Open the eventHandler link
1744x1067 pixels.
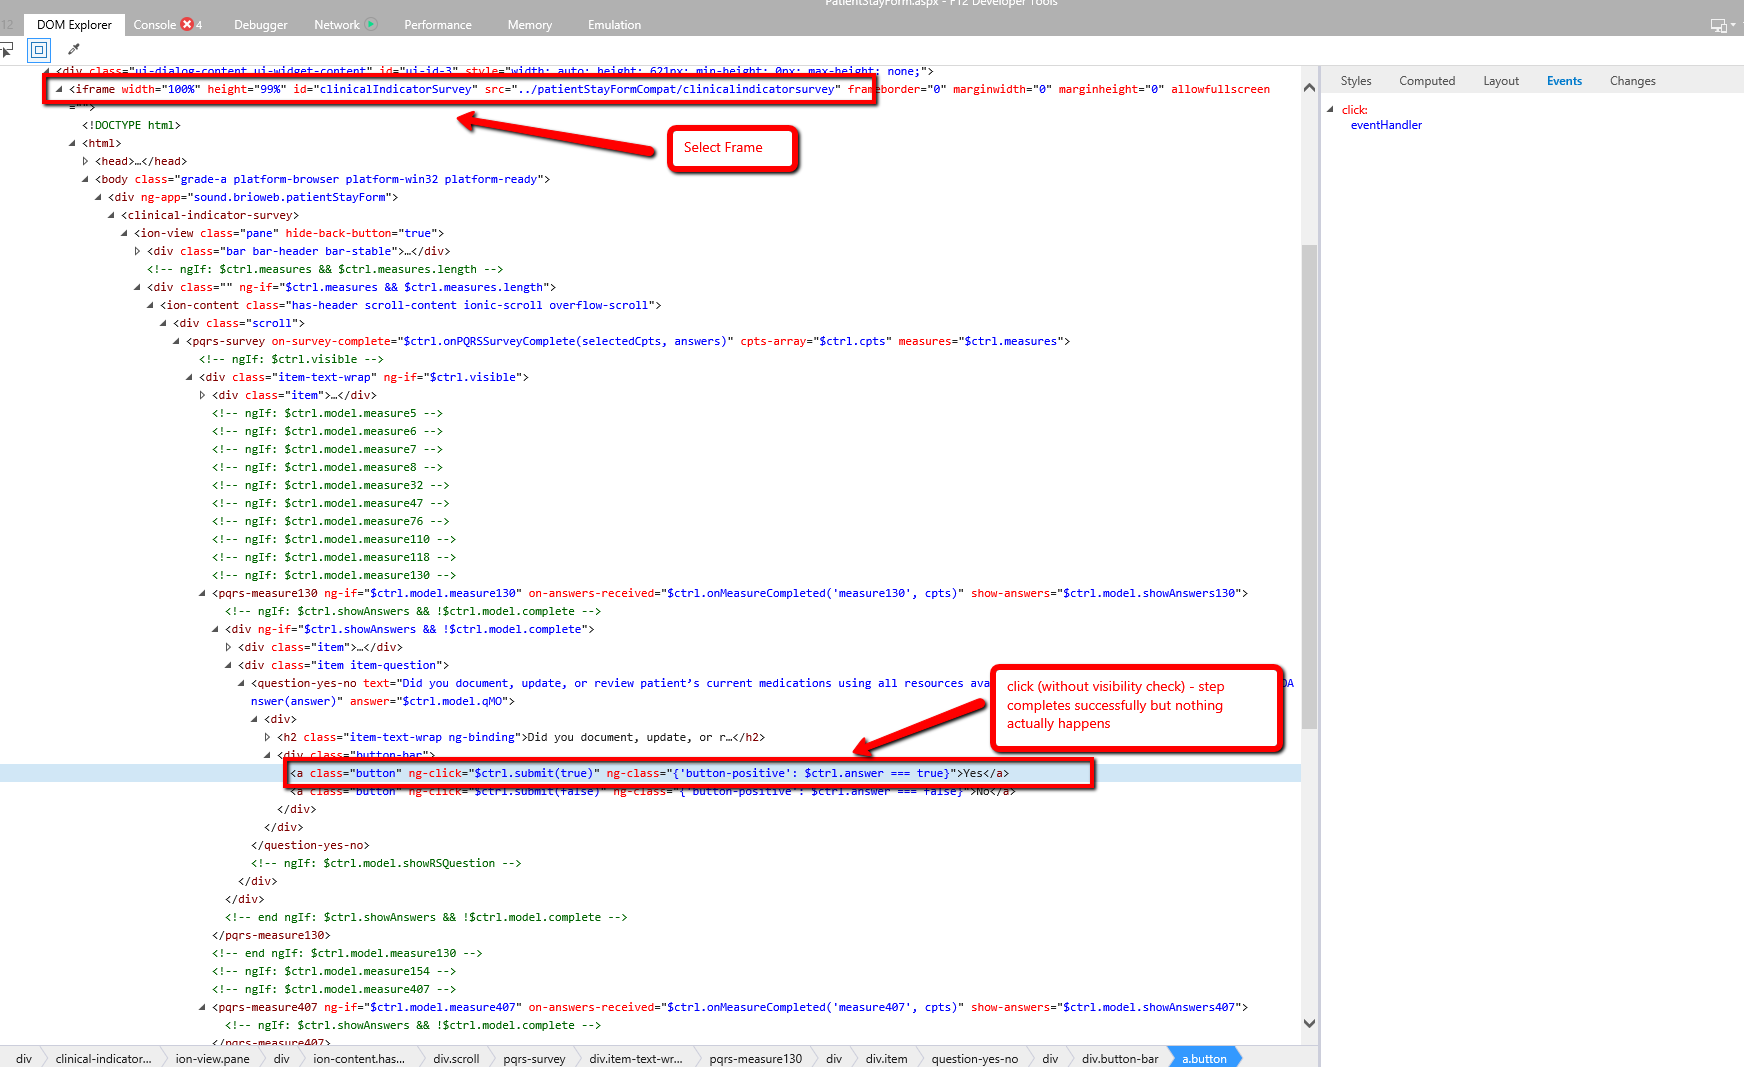click(1386, 125)
